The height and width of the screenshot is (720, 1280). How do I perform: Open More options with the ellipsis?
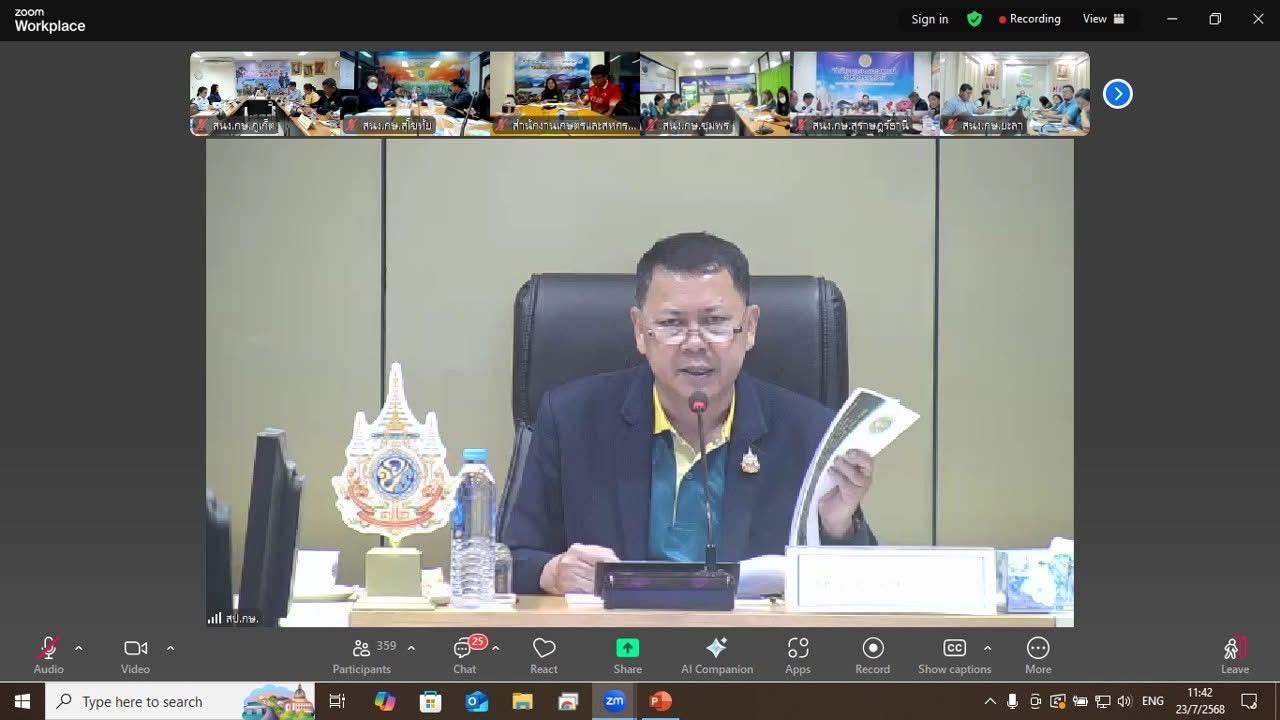pos(1037,648)
